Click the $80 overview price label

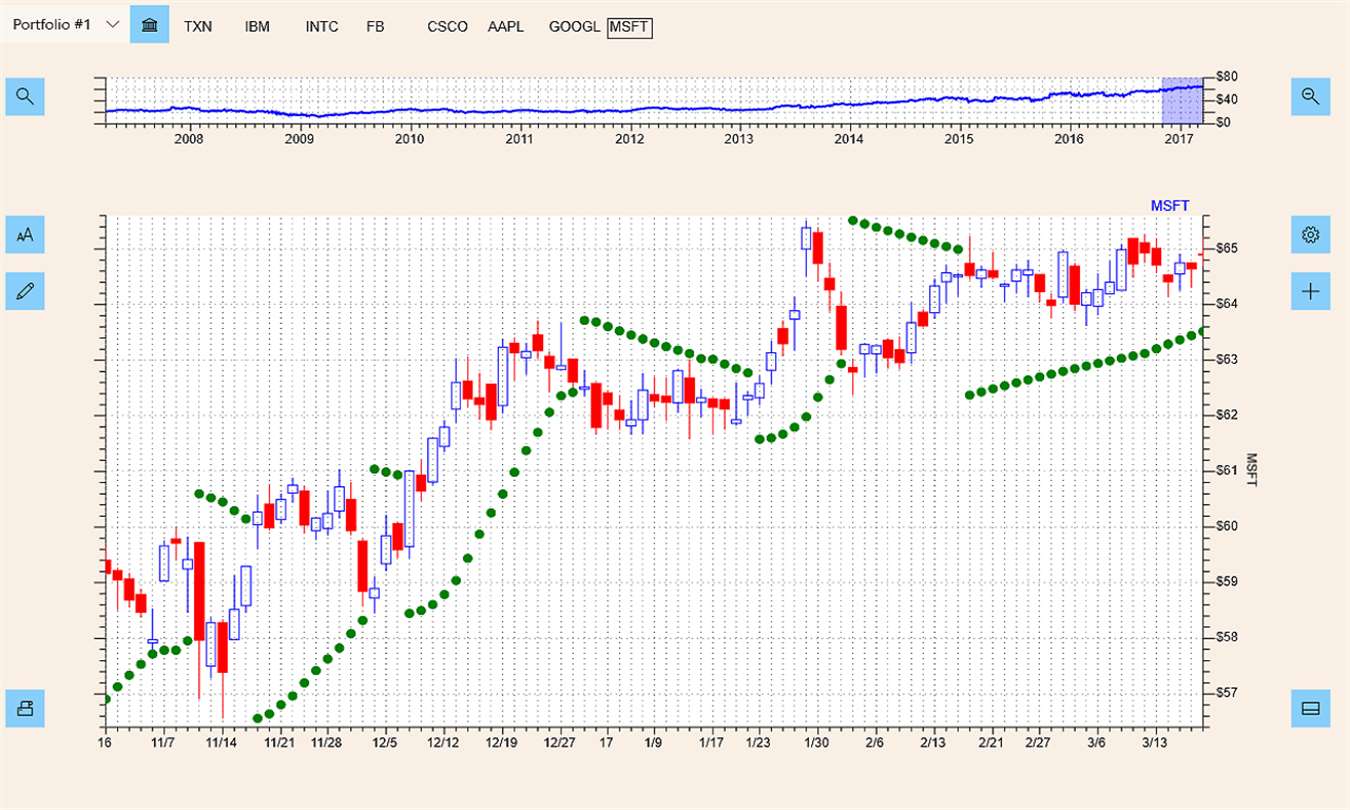click(x=1228, y=77)
